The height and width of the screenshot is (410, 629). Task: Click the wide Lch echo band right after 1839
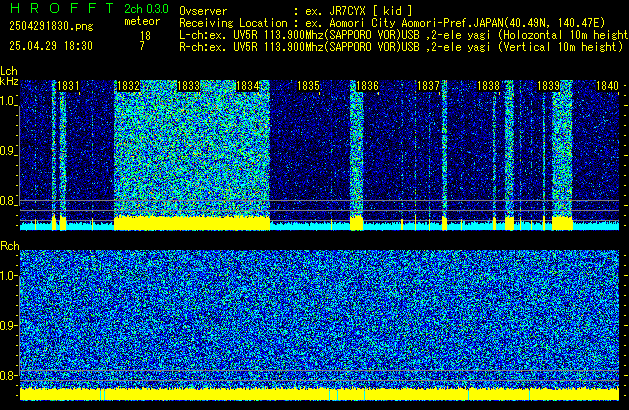[562, 154]
